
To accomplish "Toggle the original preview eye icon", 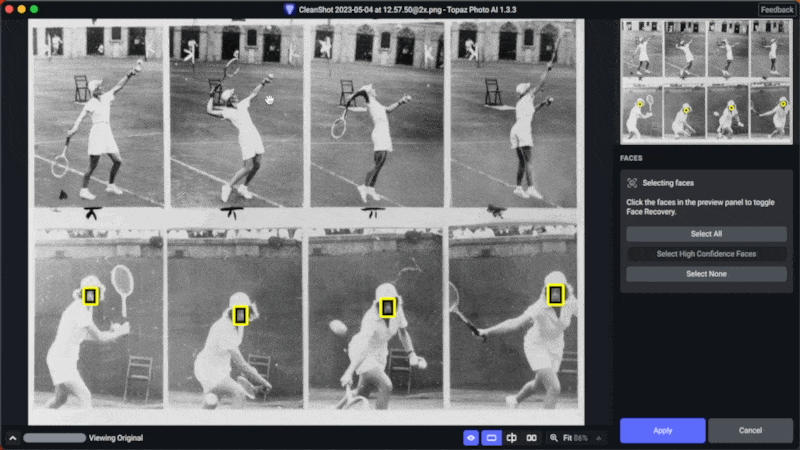I will click(471, 438).
